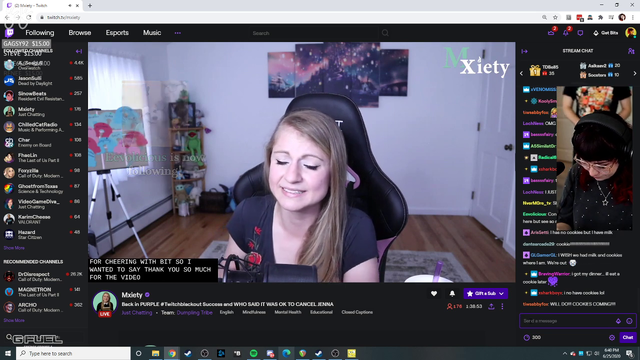This screenshot has height=360, width=640.
Task: Open the recommended channel DrDisrespect
Action: point(44,276)
